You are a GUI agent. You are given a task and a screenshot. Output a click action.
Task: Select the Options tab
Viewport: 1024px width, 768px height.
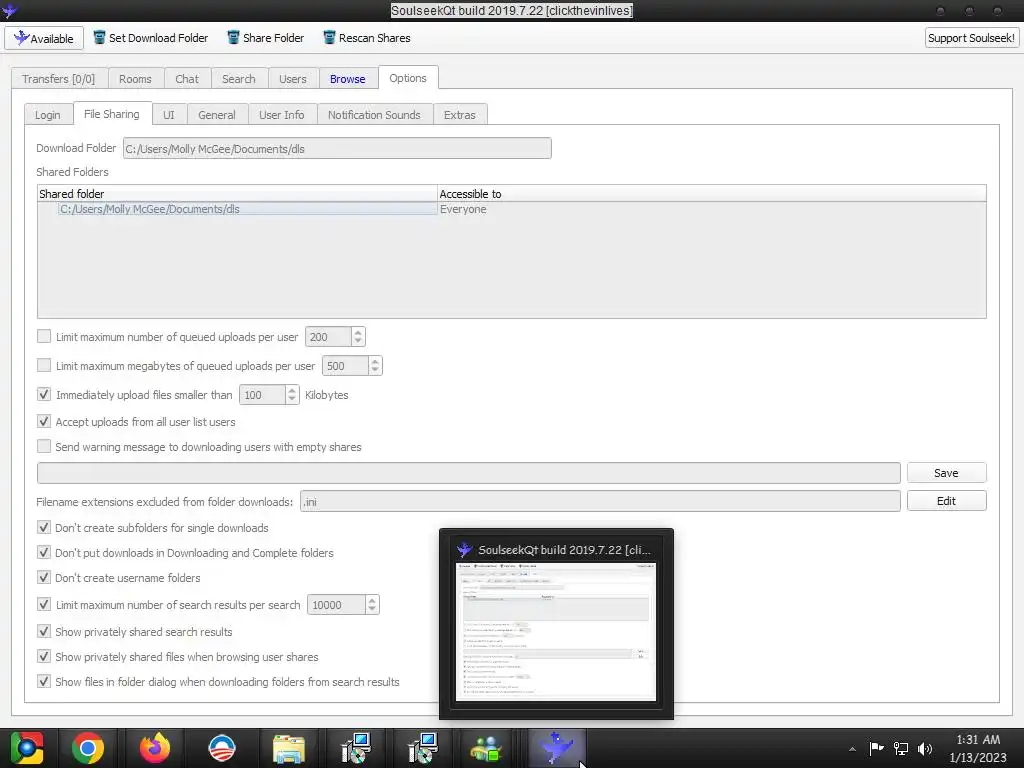coord(408,78)
